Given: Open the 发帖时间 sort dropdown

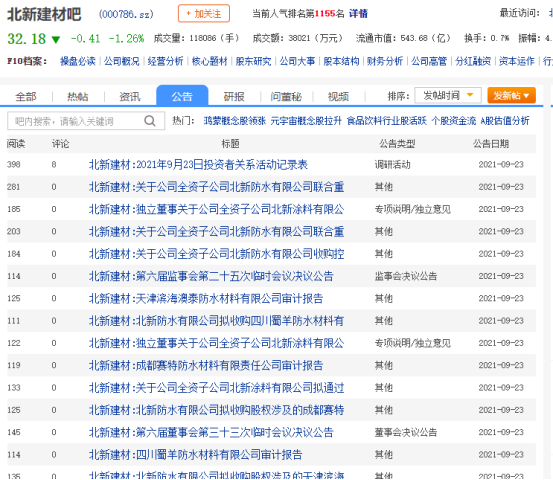Looking at the screenshot, I should pyautogui.click(x=448, y=95).
